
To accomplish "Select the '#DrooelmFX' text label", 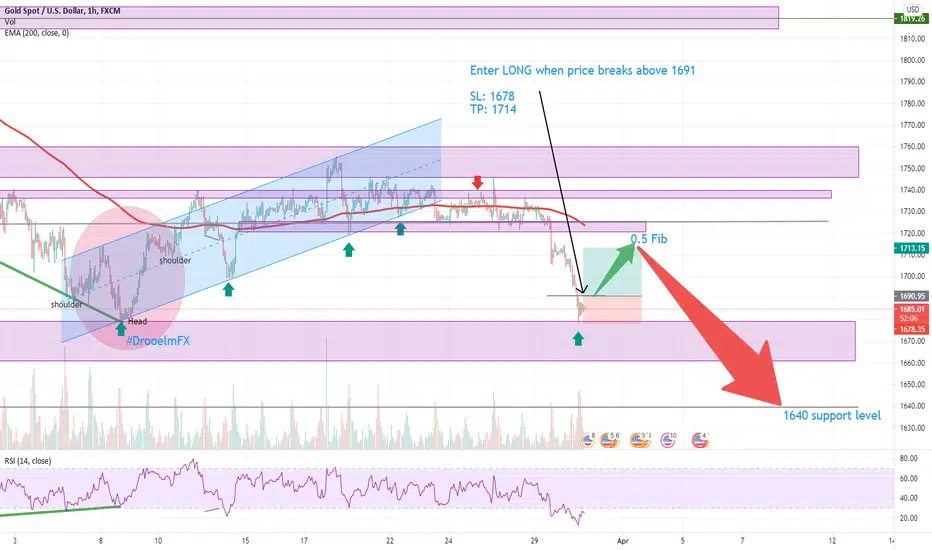I will 158,341.
